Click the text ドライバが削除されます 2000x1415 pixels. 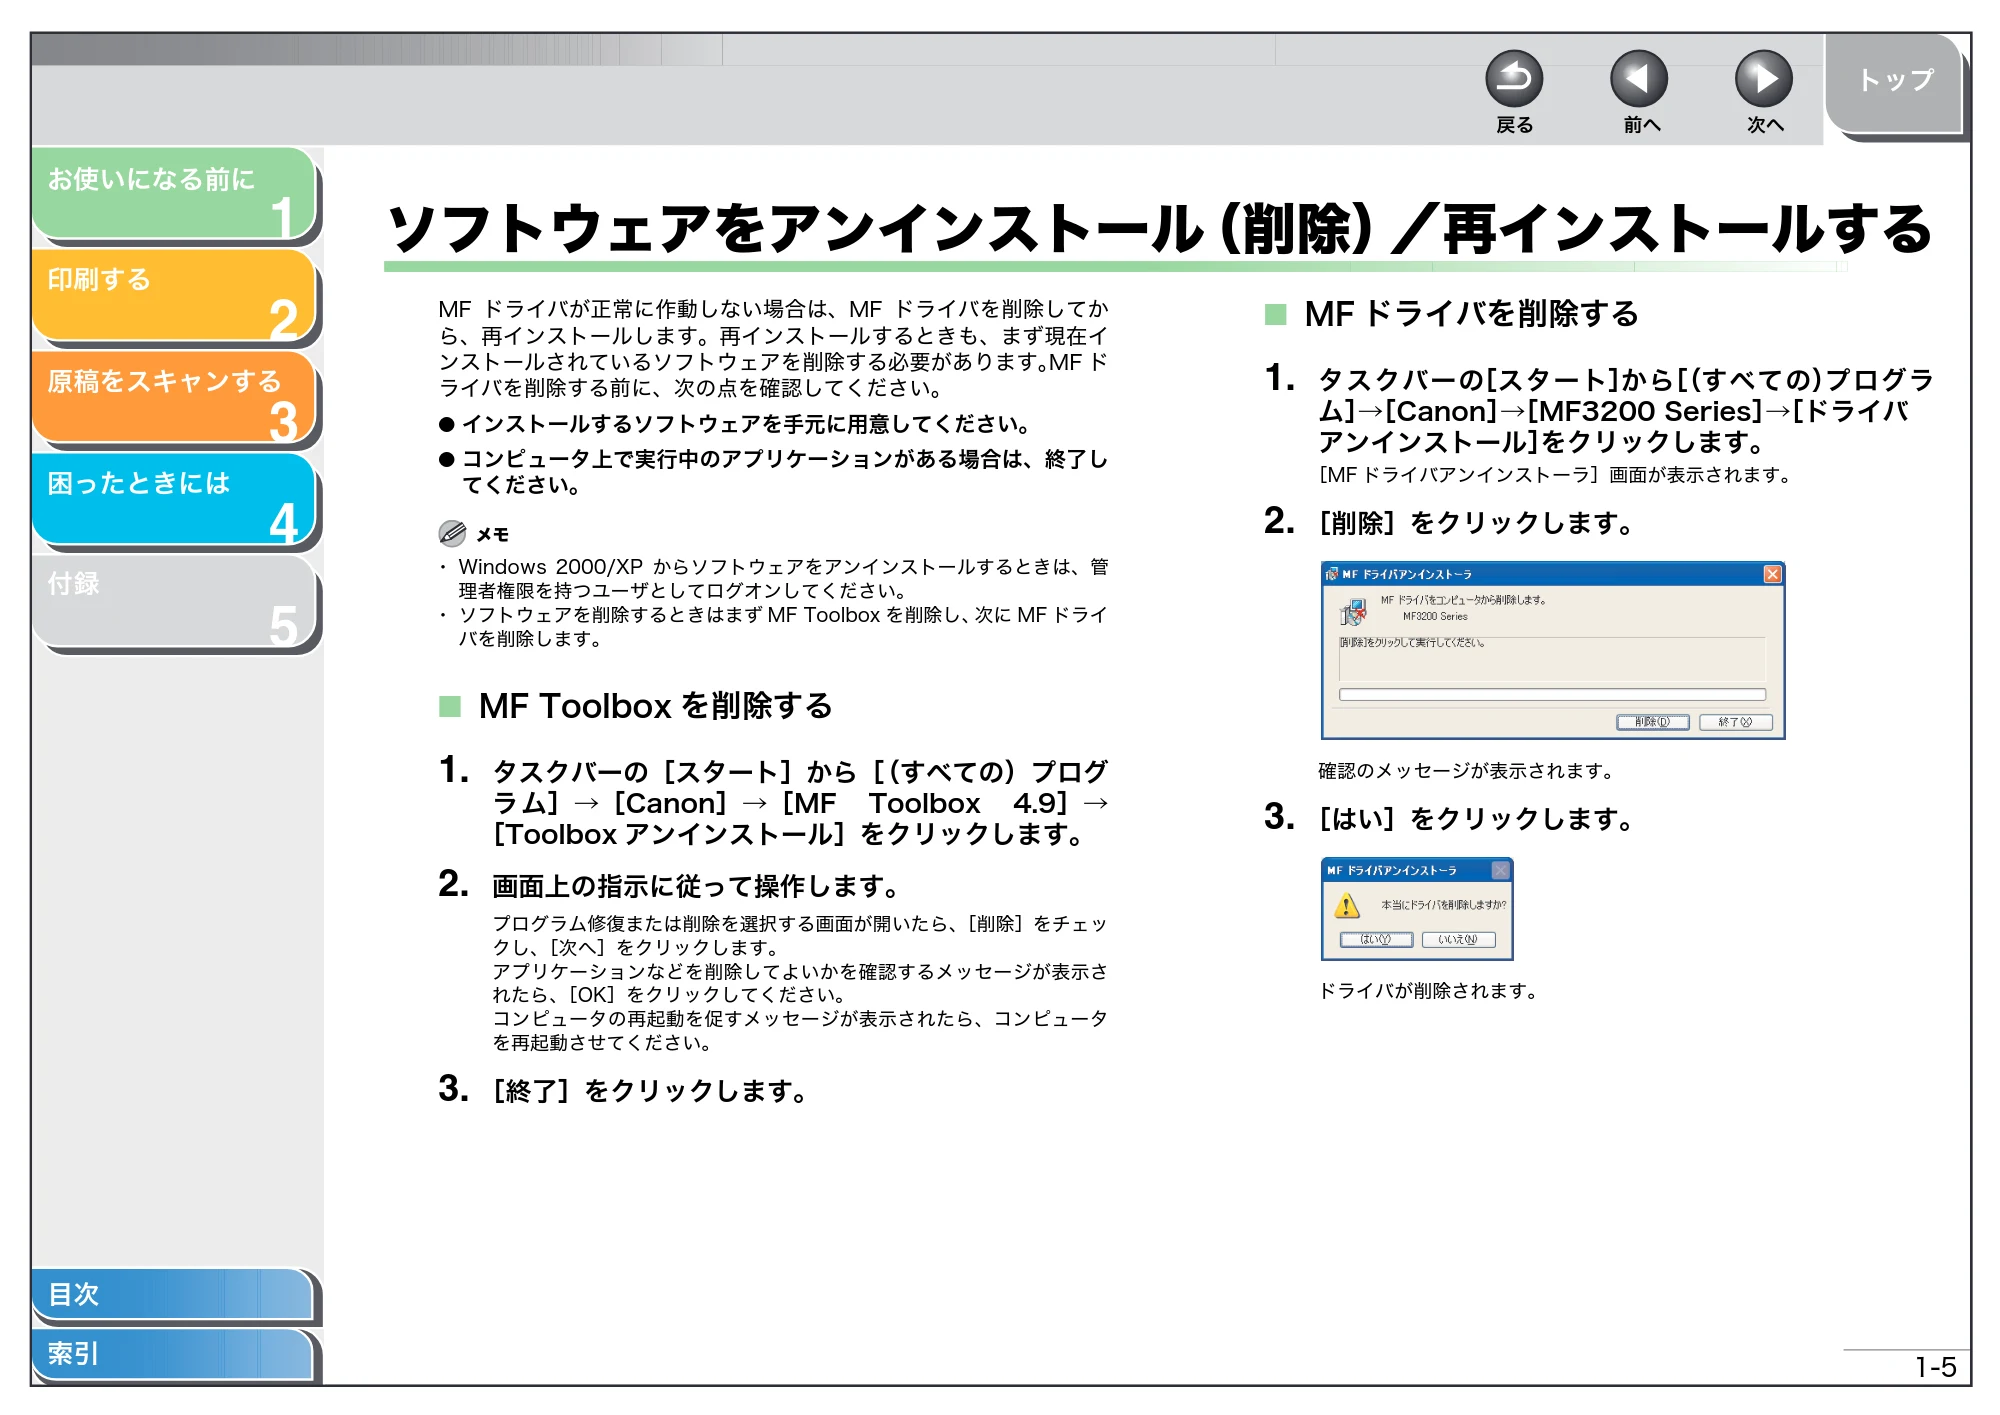pos(1428,991)
